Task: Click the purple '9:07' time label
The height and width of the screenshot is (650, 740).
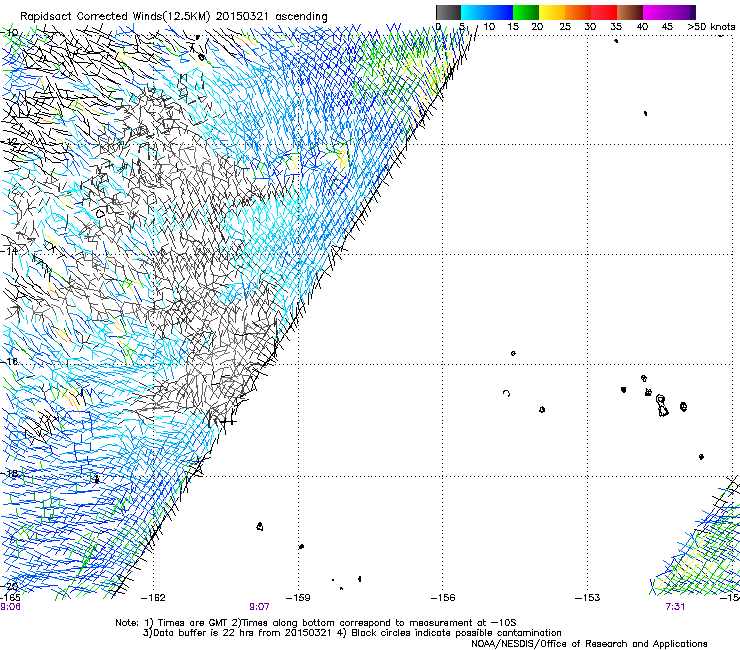Action: tap(259, 607)
